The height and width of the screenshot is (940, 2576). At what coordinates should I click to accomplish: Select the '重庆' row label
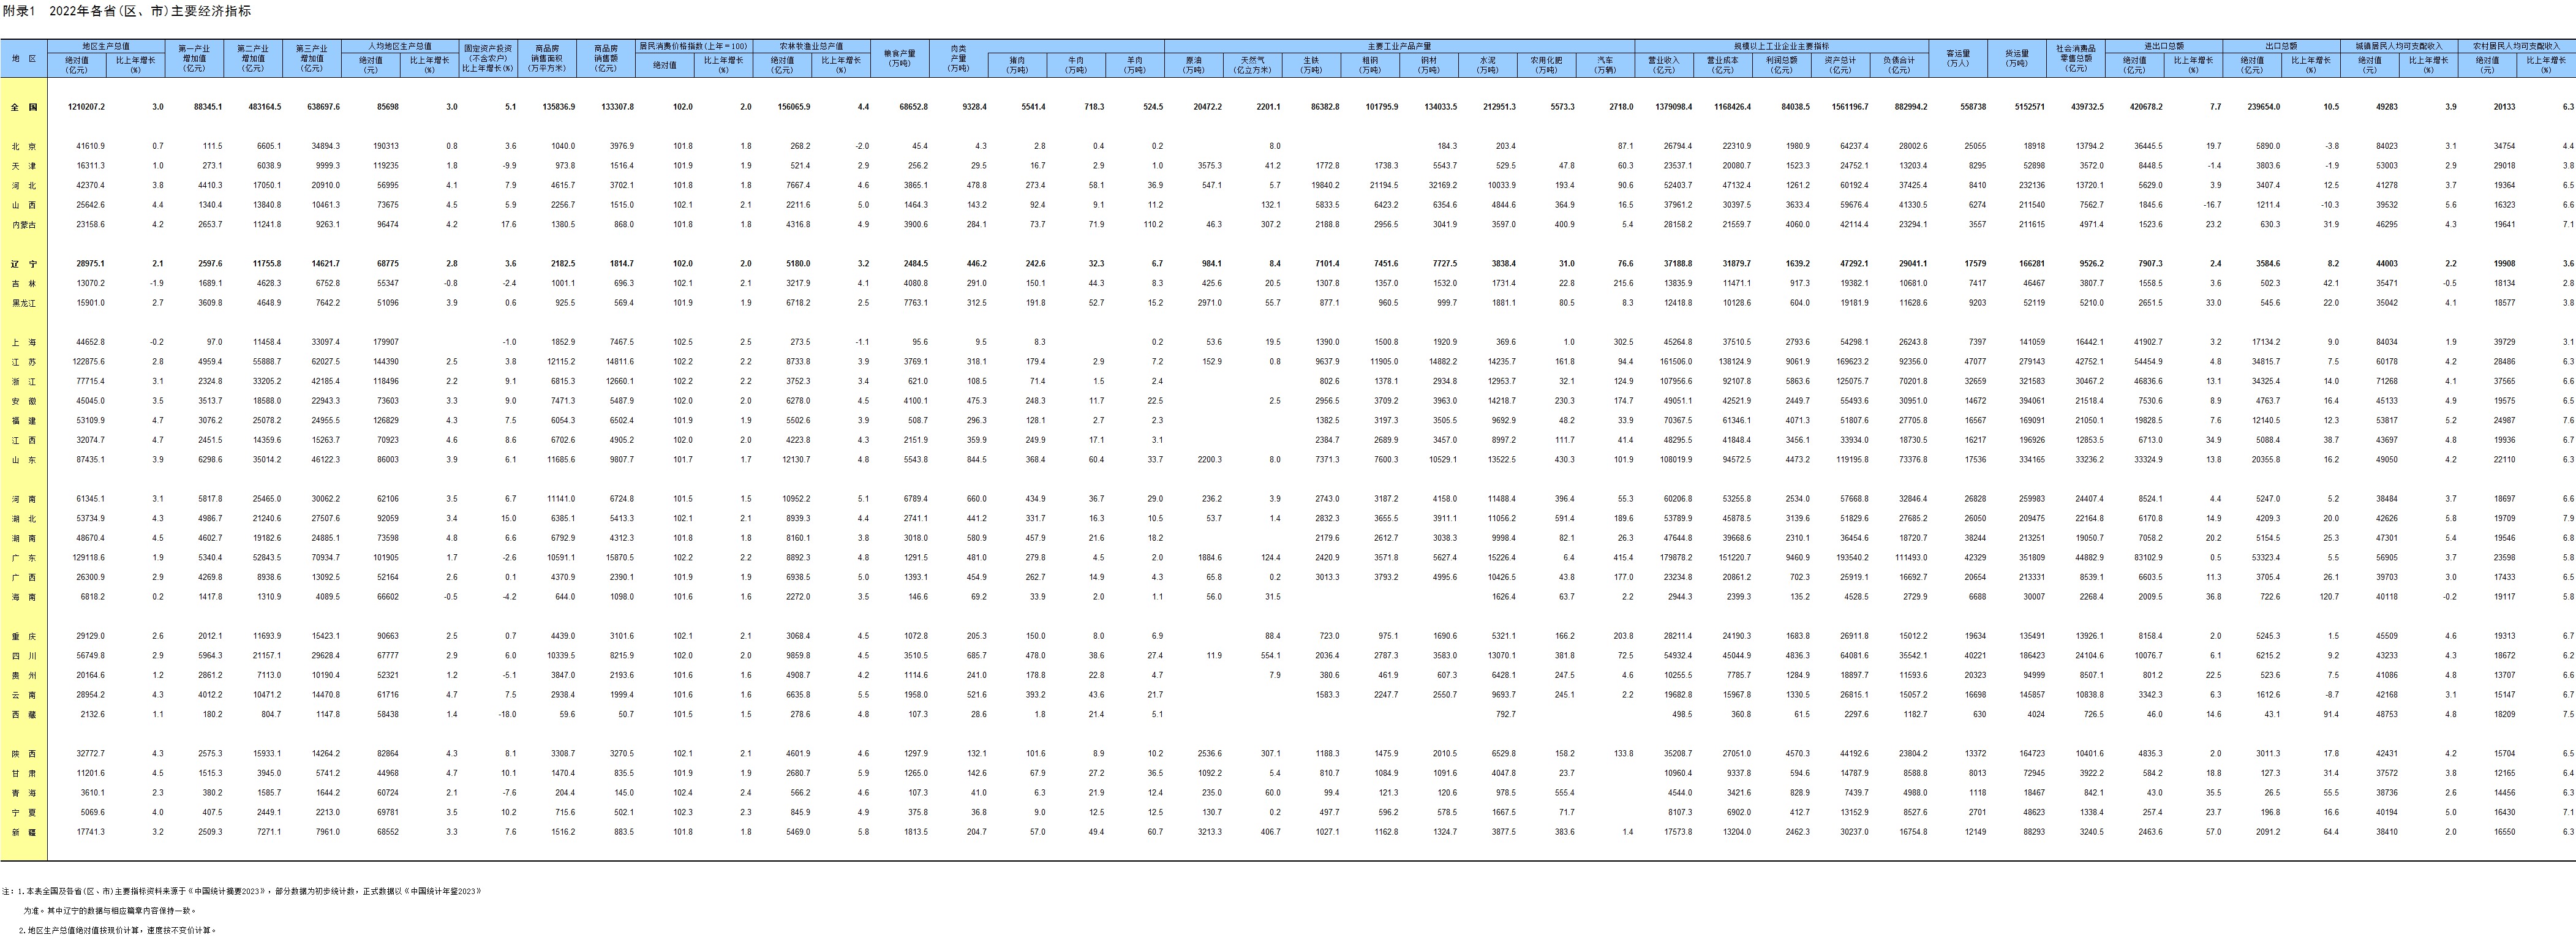click(24, 636)
